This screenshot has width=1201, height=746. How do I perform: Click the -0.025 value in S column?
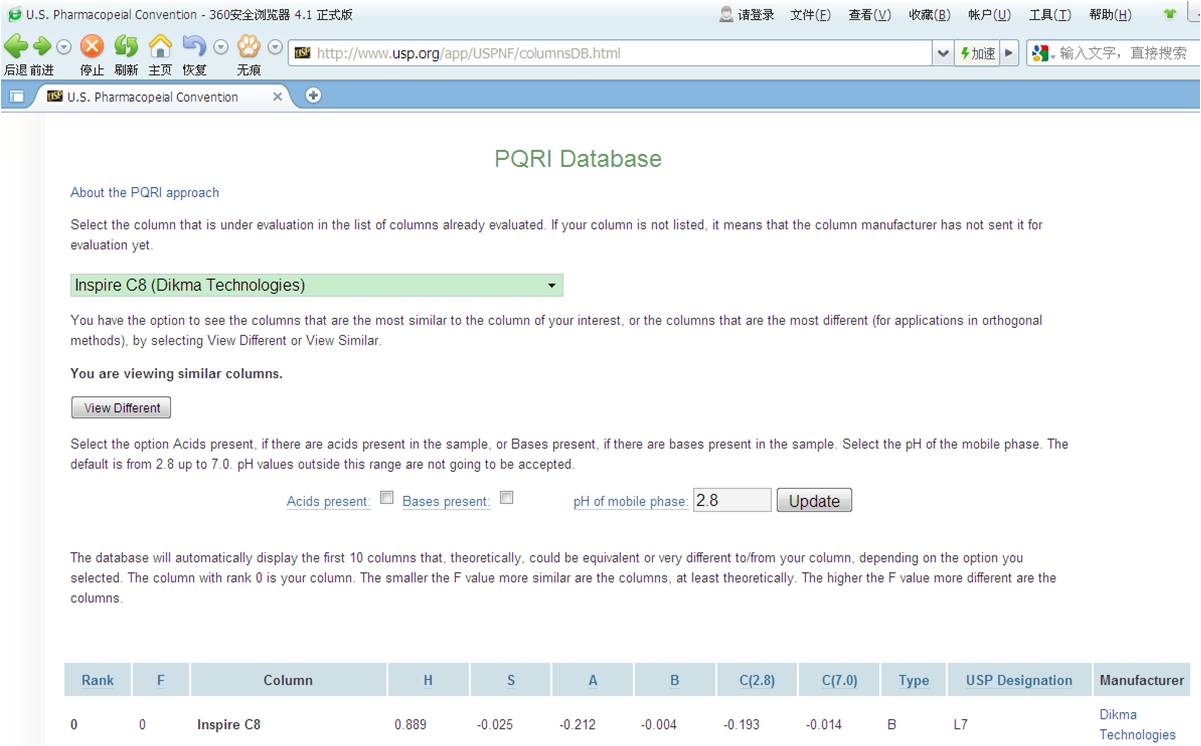pos(497,725)
